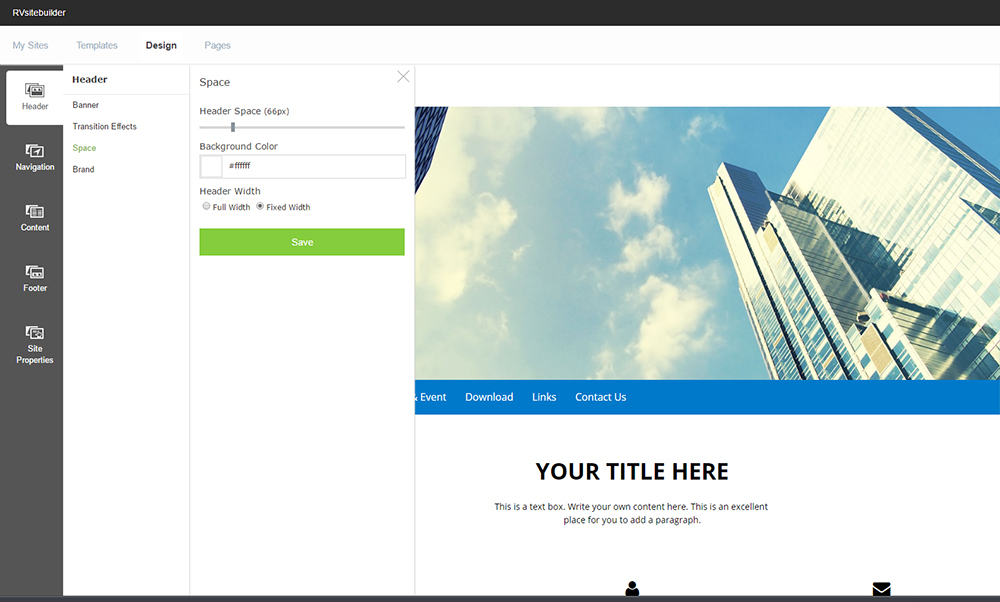
Task: Click the envelope icon in page preview
Action: coord(881,589)
